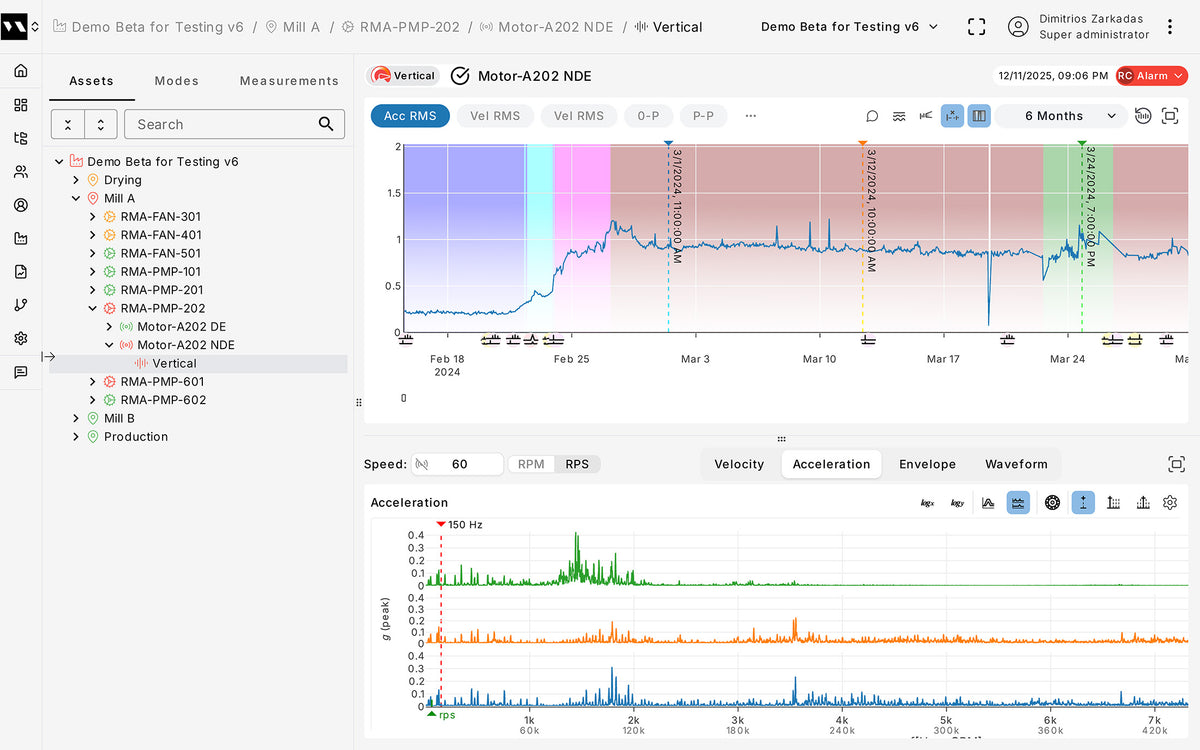The height and width of the screenshot is (750, 1200).
Task: Open the branch/merge icon in the sidebar
Action: [x=21, y=305]
